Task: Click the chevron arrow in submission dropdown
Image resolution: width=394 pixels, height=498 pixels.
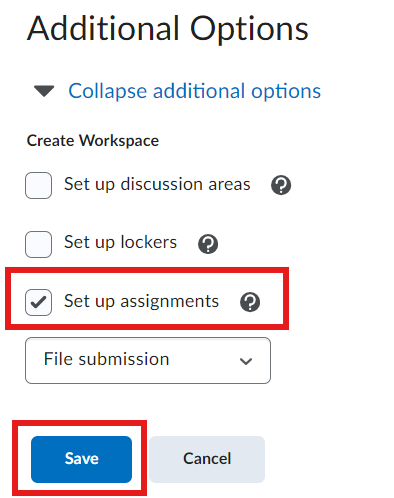Action: pyautogui.click(x=246, y=361)
